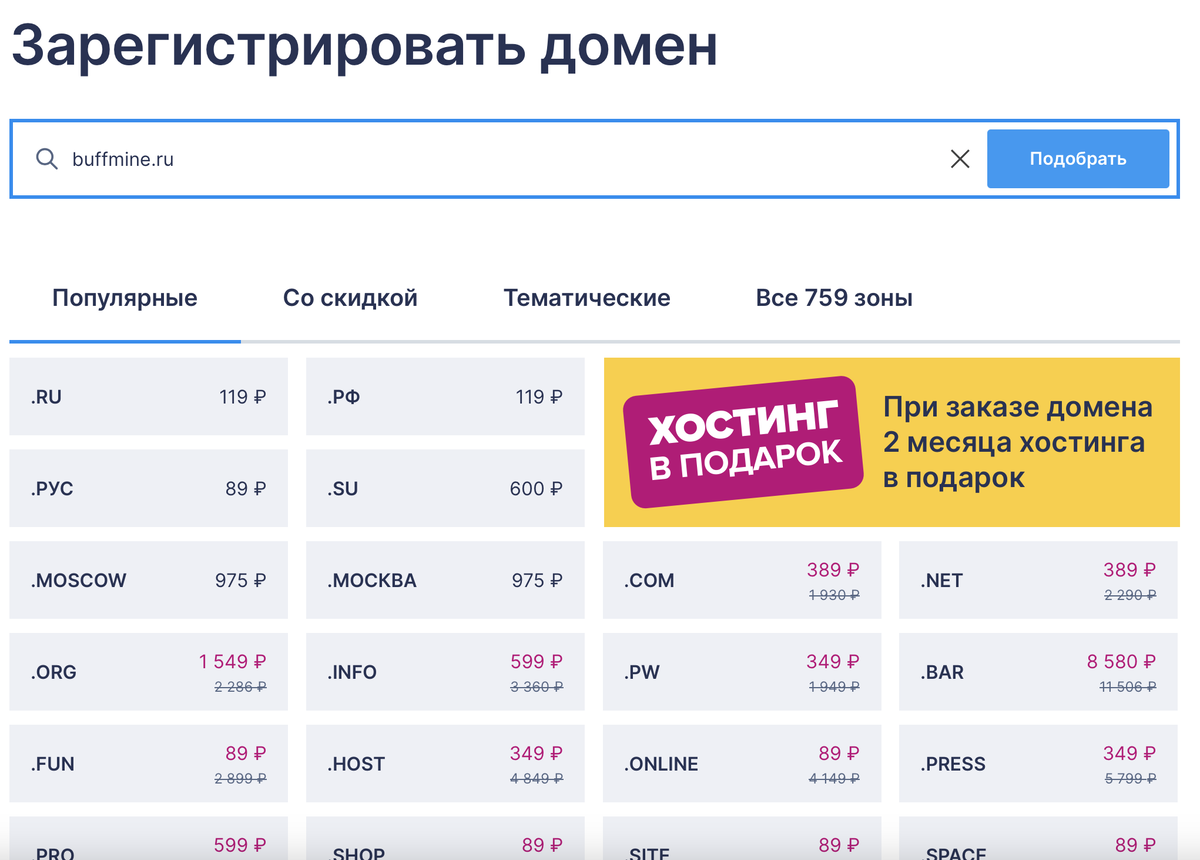Screen dimensions: 1200x860
Task: Choose the .ONLINE zone priced 89 ₽
Action: (x=742, y=763)
